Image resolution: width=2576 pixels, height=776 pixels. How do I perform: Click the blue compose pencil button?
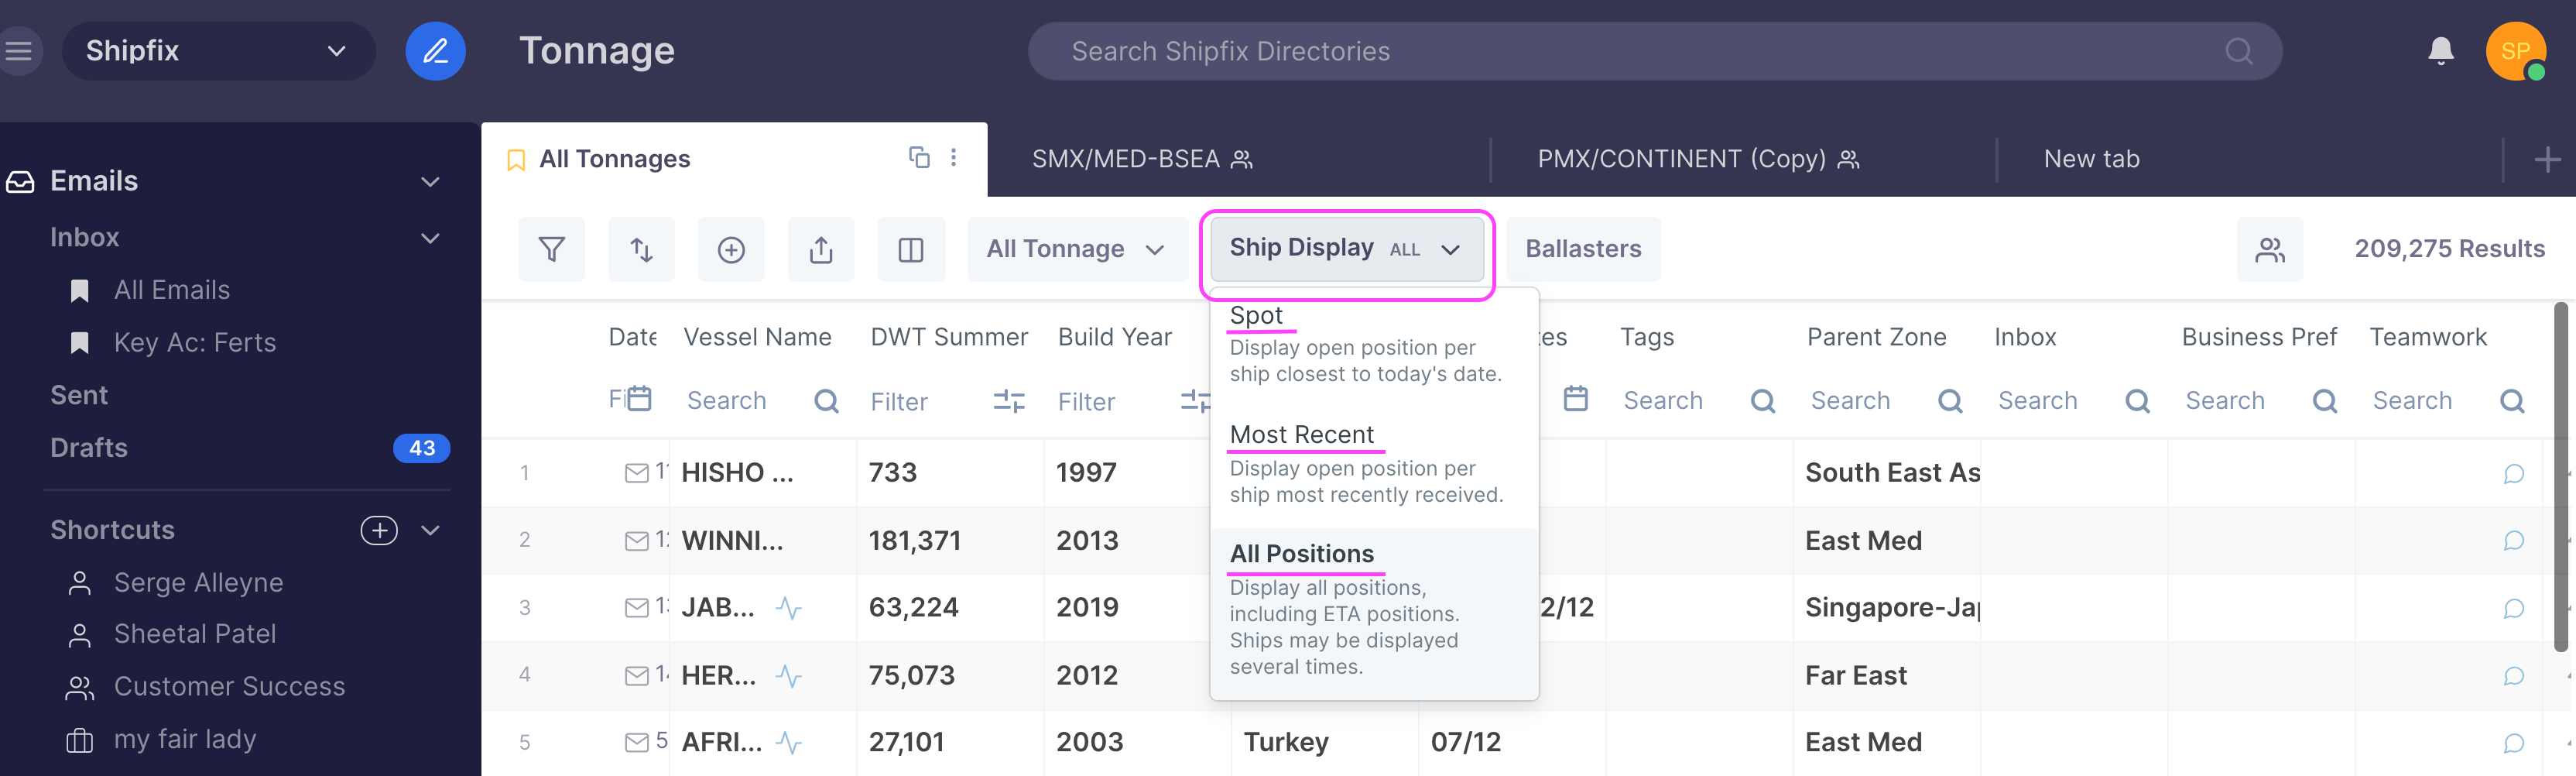(435, 51)
